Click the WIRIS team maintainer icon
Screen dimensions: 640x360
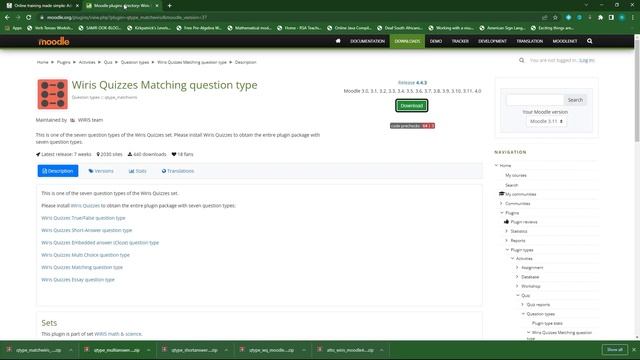tap(73, 120)
